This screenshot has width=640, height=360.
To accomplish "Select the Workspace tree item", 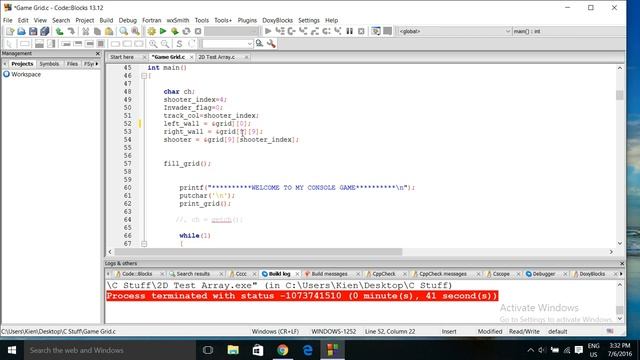I will [x=26, y=74].
